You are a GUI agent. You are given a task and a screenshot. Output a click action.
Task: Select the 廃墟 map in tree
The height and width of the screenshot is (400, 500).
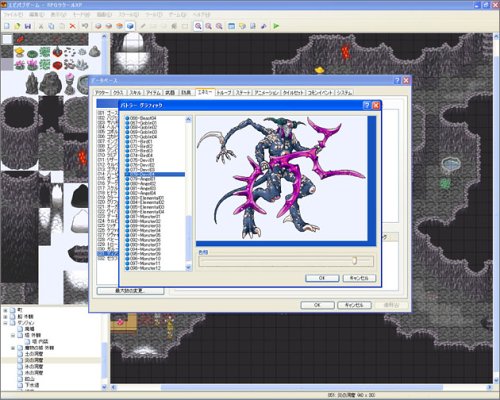[30, 329]
